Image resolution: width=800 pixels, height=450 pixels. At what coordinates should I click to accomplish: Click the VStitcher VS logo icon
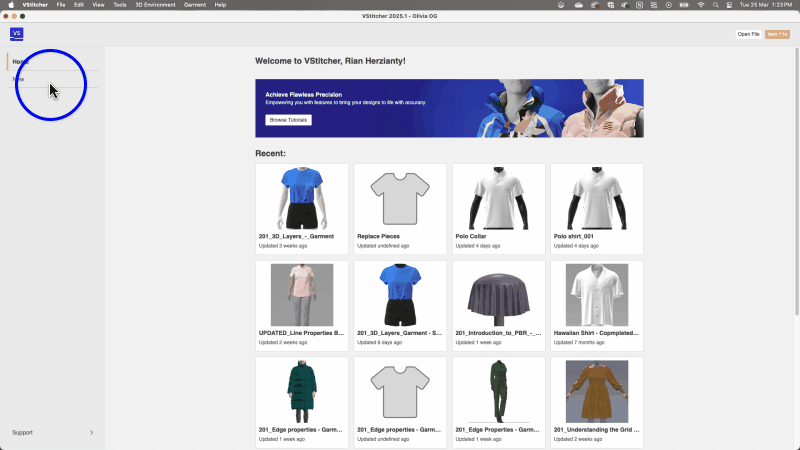click(16, 34)
